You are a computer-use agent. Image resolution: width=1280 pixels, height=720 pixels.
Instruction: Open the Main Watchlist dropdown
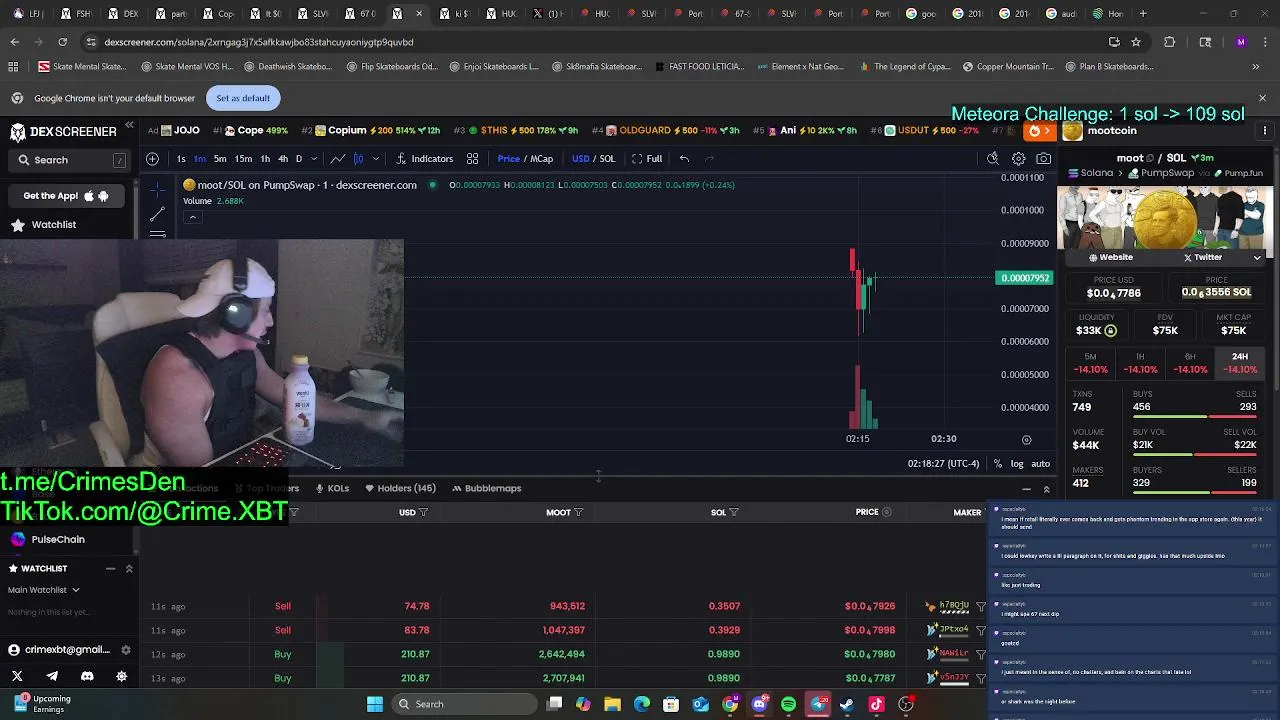pos(44,590)
